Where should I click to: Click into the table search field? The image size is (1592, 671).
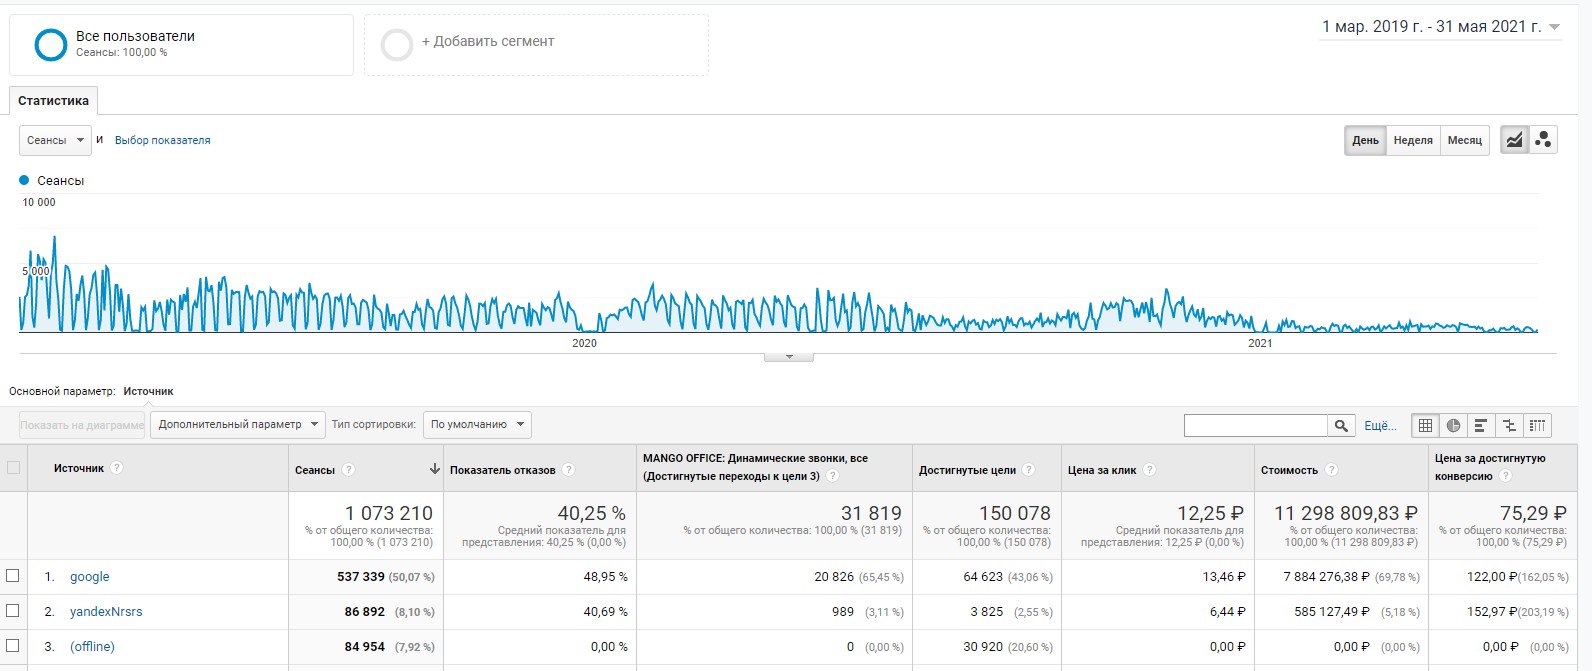tap(1255, 426)
